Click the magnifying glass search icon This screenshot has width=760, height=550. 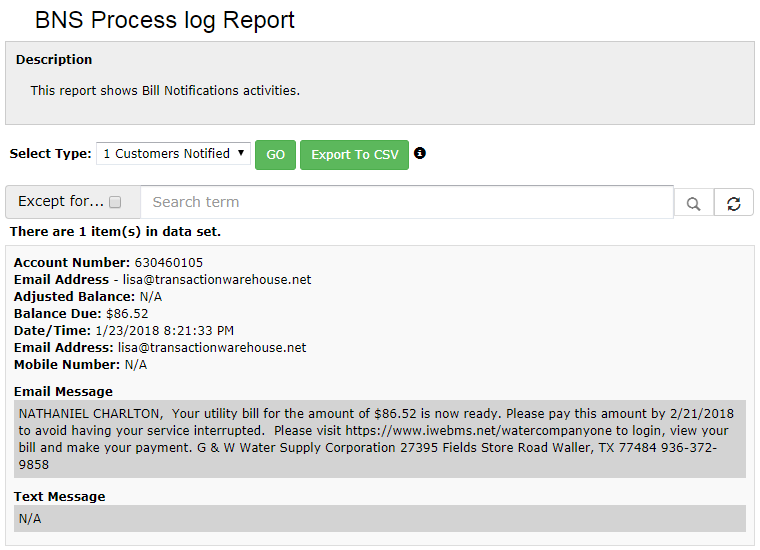click(694, 203)
